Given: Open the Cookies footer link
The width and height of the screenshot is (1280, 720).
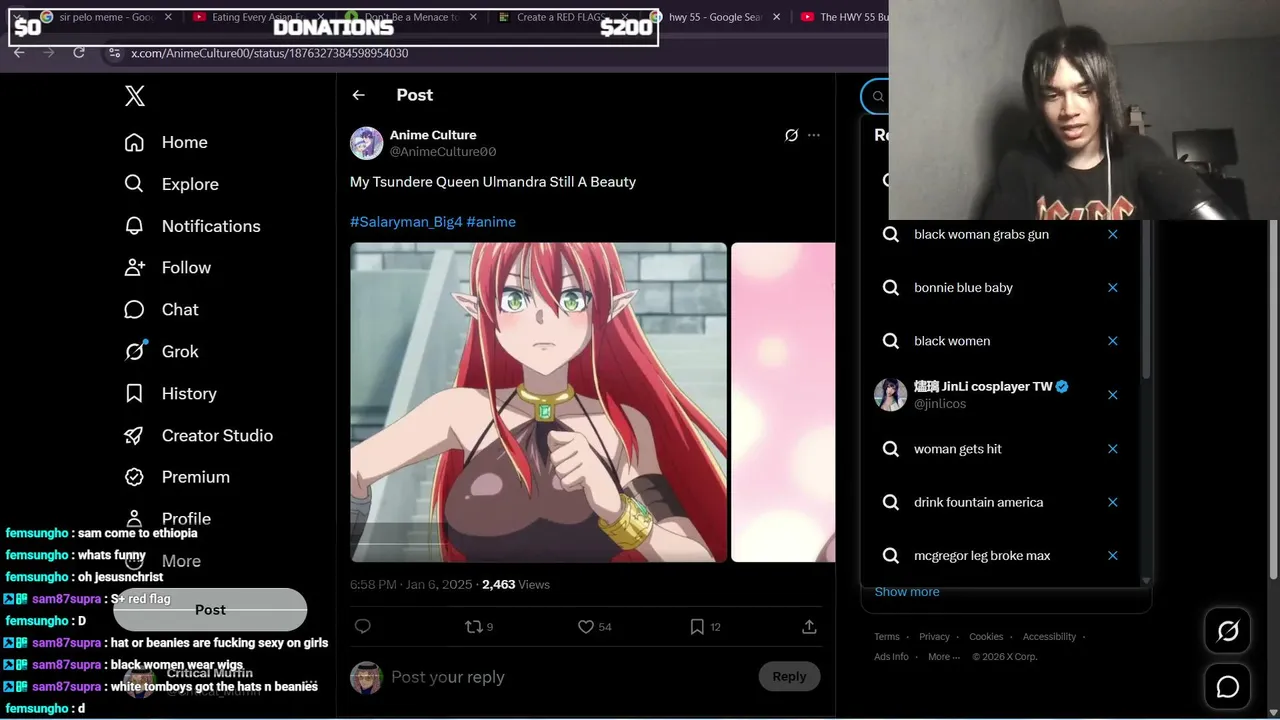Looking at the screenshot, I should point(986,637).
